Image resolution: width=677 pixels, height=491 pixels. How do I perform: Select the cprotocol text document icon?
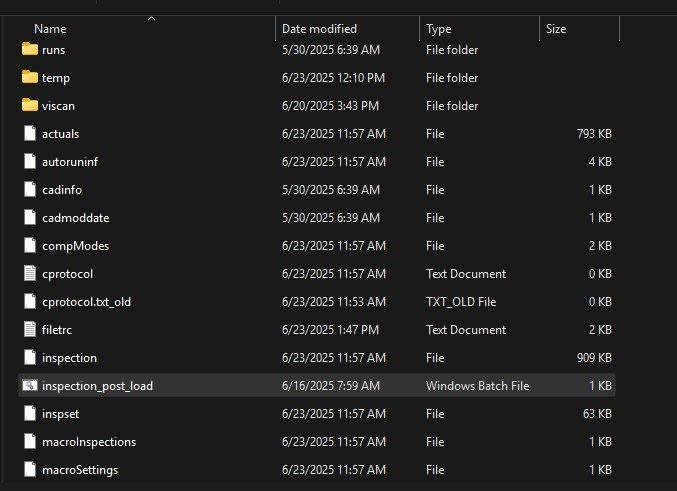pos(30,273)
